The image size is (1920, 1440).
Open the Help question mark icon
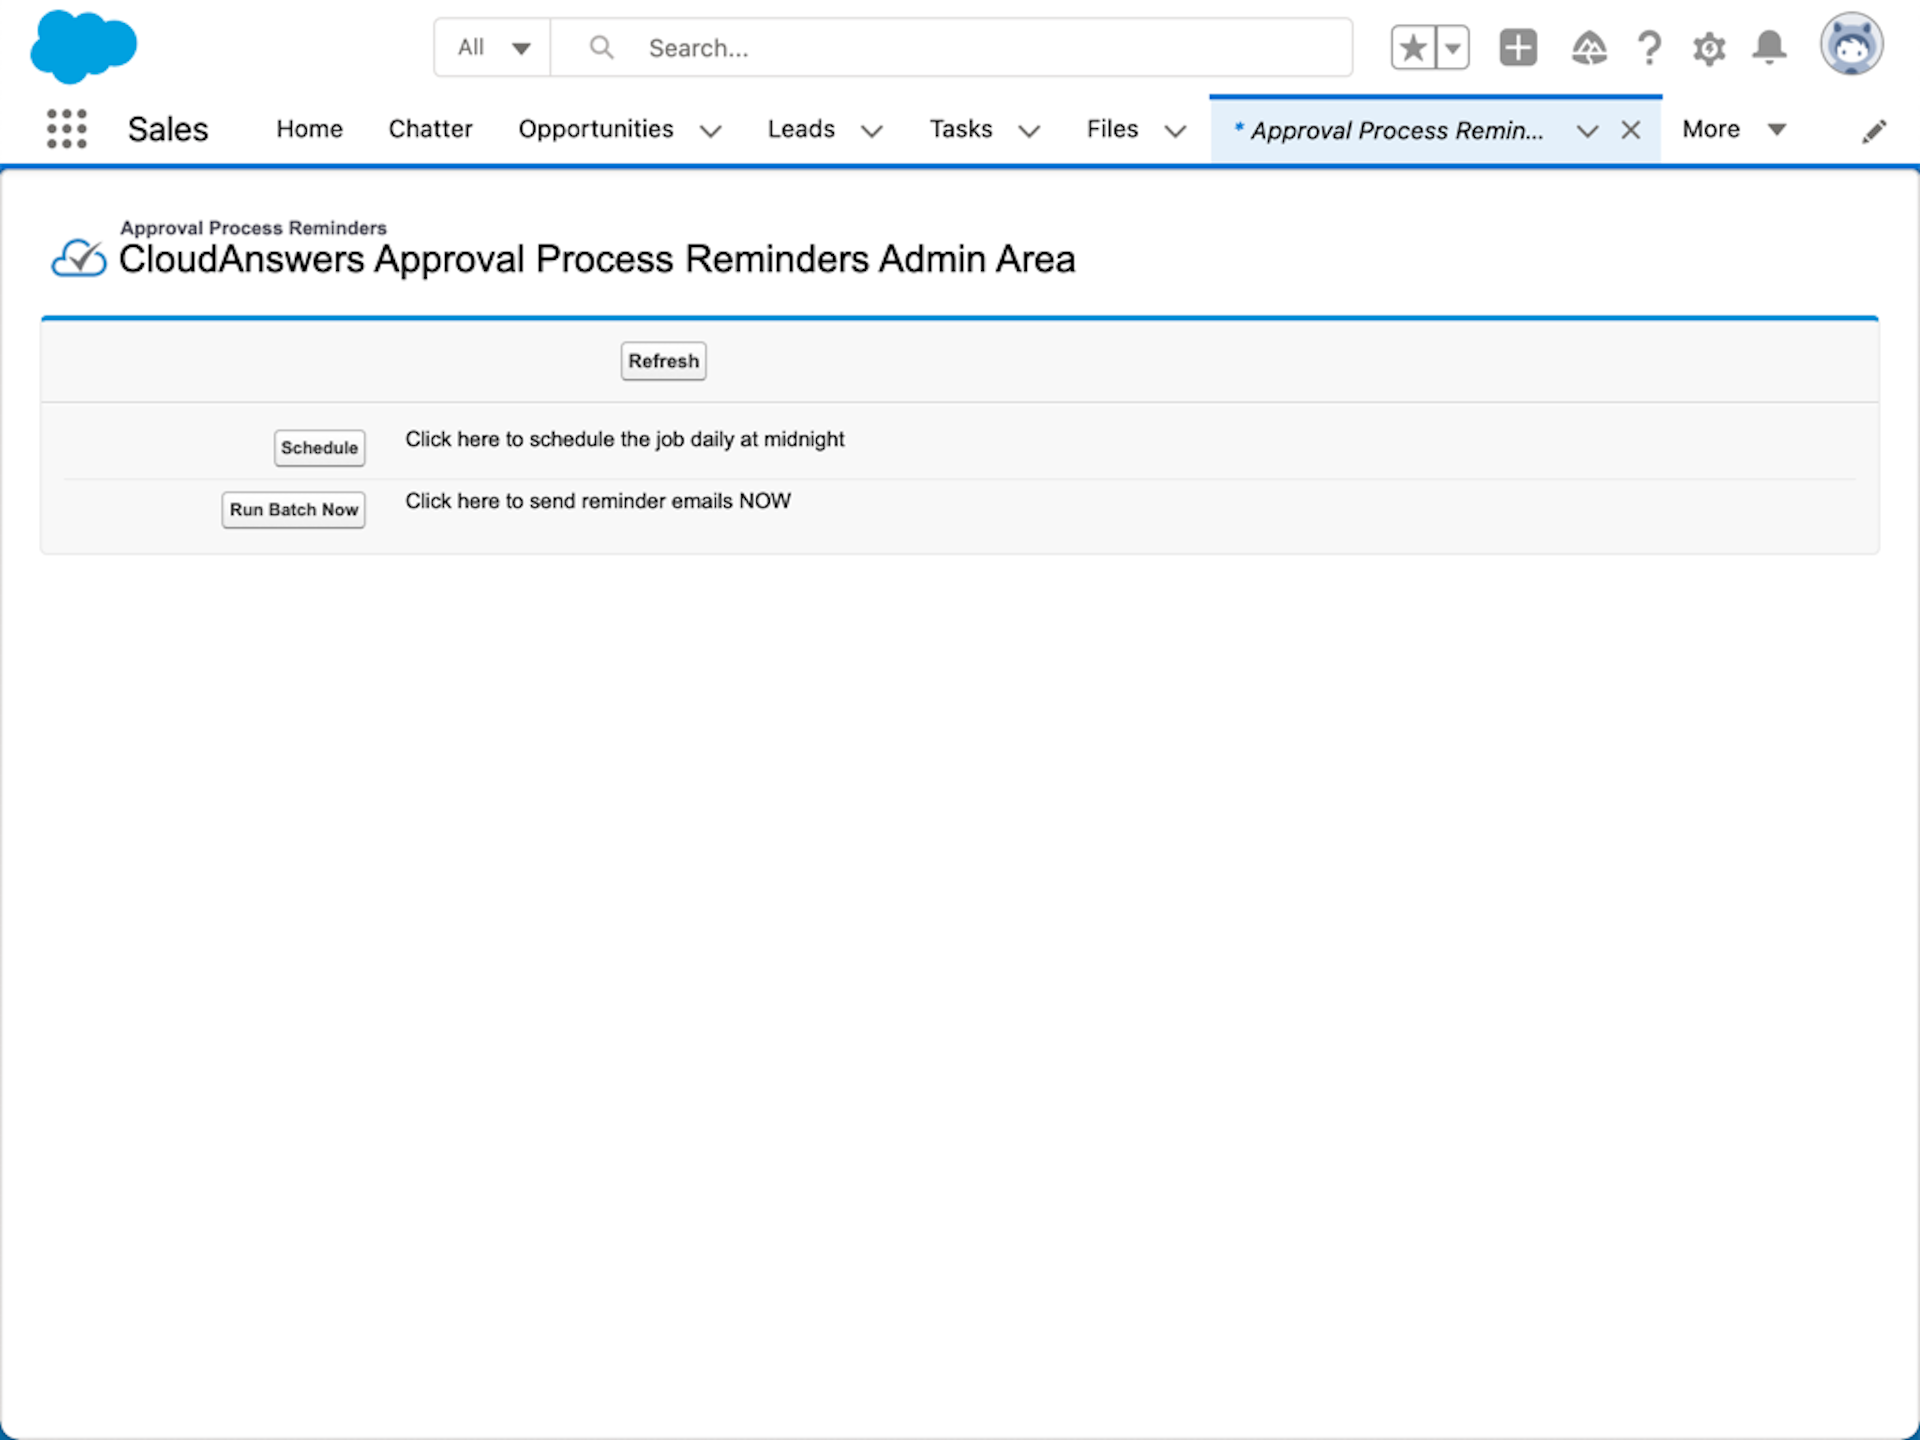coord(1649,48)
